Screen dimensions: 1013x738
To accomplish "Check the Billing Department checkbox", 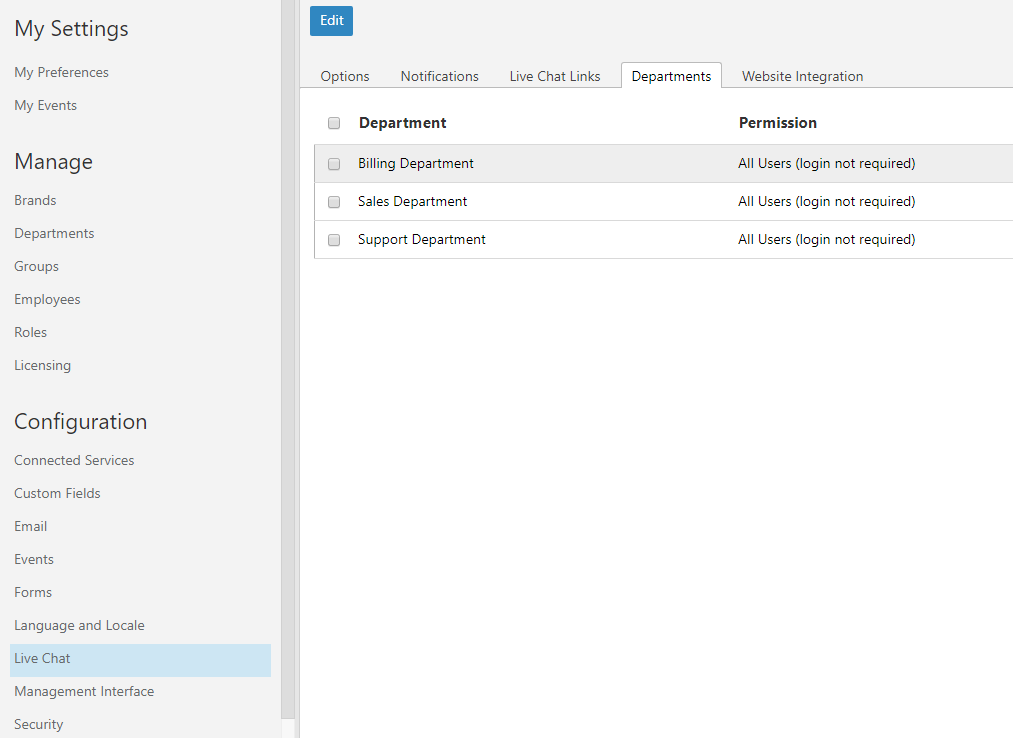I will (x=334, y=164).
